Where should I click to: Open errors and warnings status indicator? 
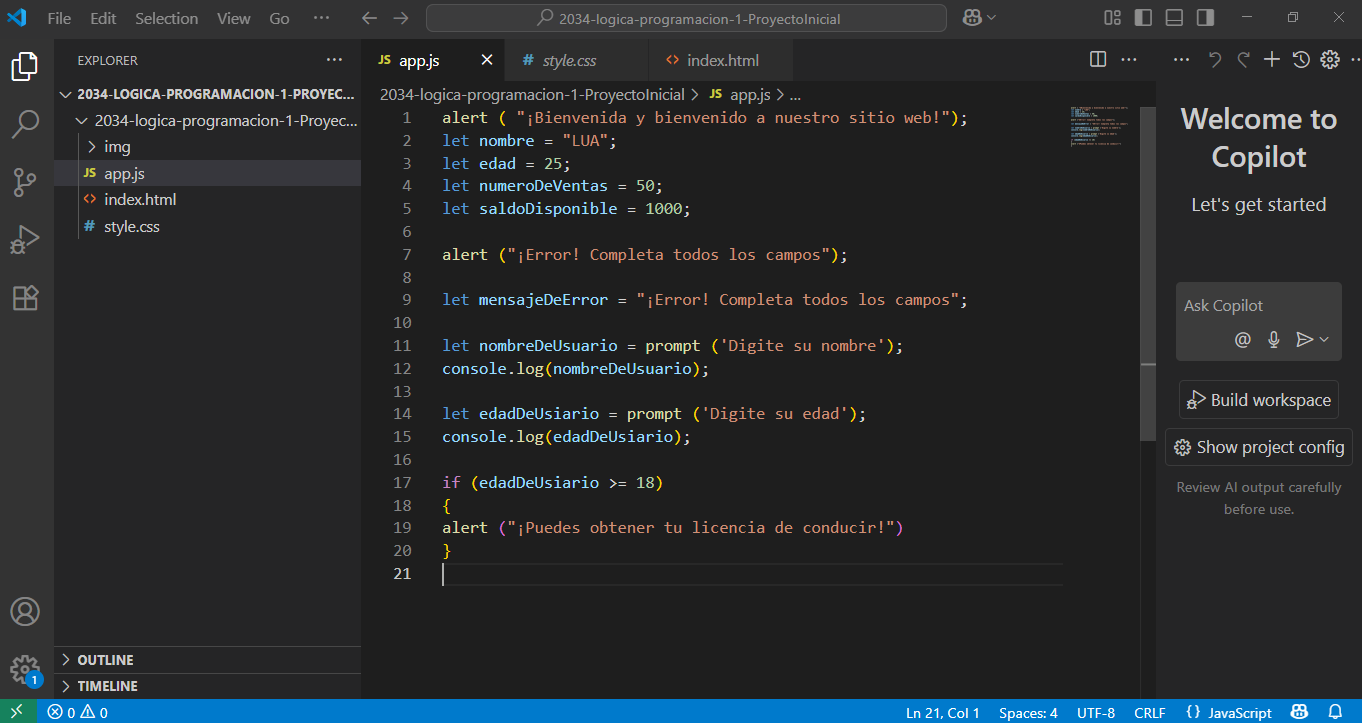78,712
